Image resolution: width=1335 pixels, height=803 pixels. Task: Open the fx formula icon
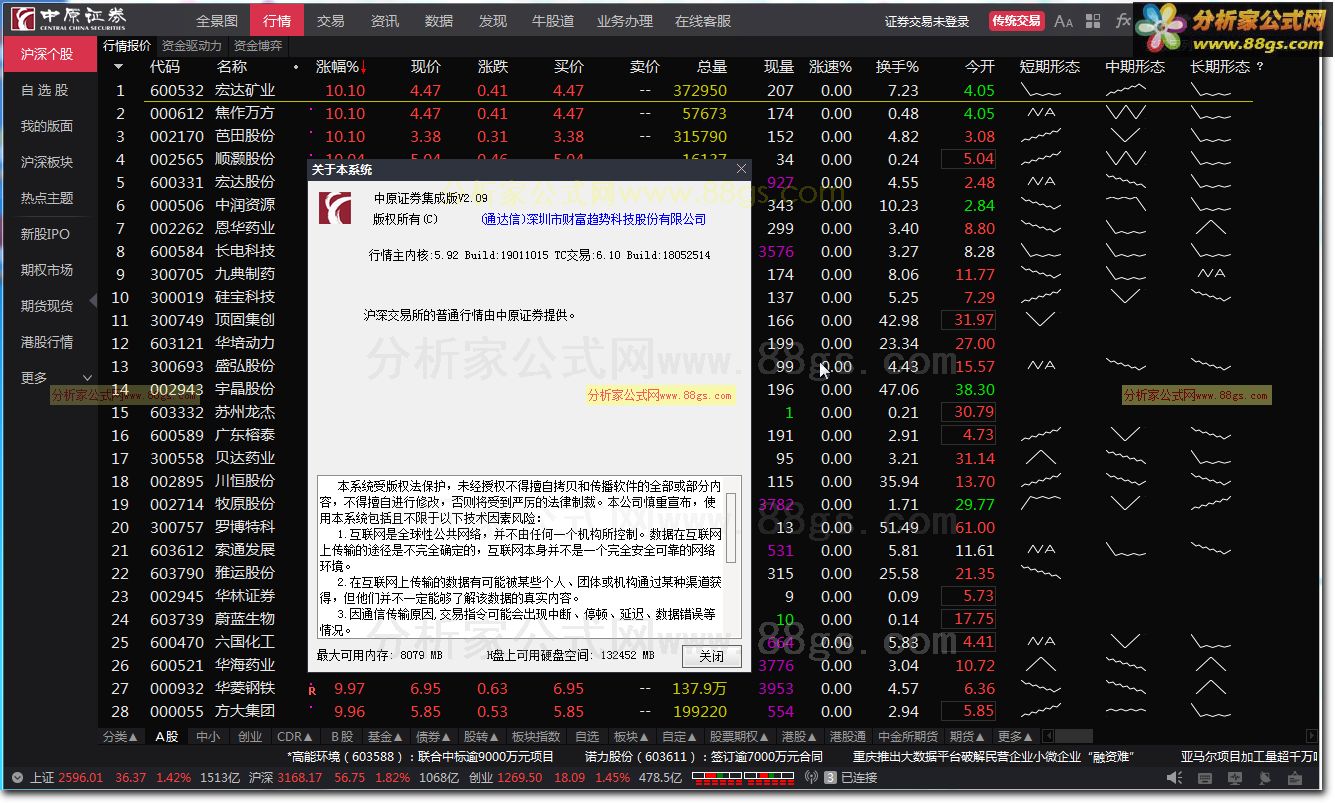coord(1122,21)
